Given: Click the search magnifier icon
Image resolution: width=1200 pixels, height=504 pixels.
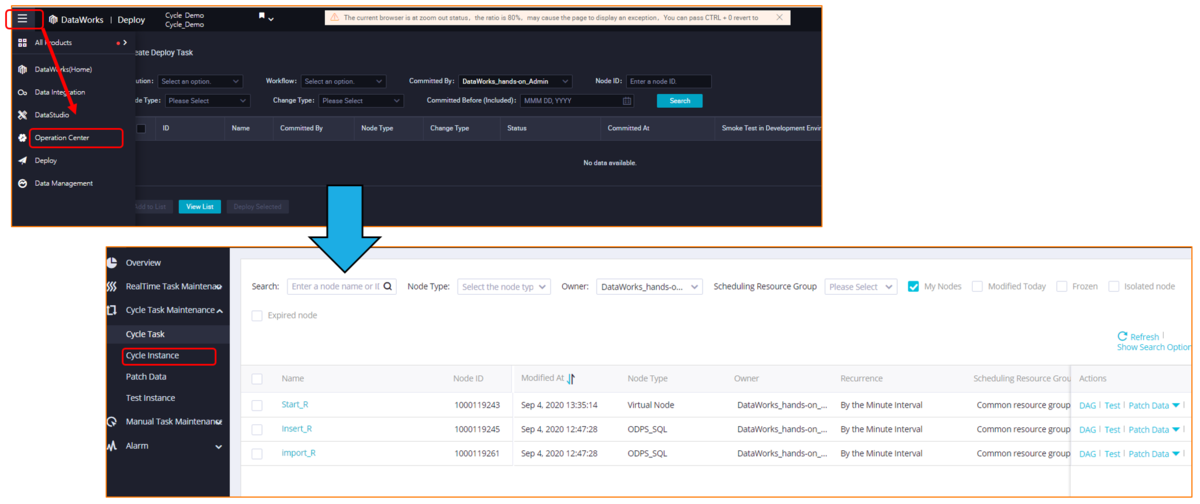Looking at the screenshot, I should (x=388, y=286).
